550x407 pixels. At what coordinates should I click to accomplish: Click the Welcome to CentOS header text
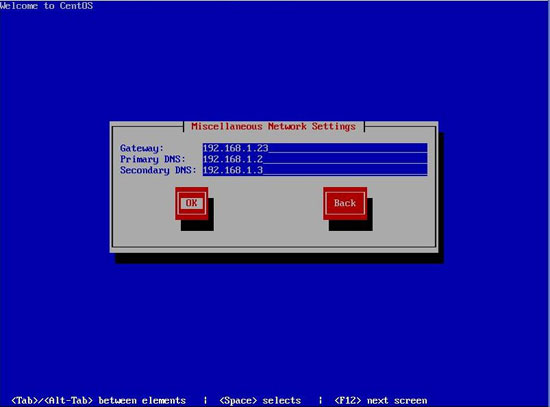tap(46, 6)
